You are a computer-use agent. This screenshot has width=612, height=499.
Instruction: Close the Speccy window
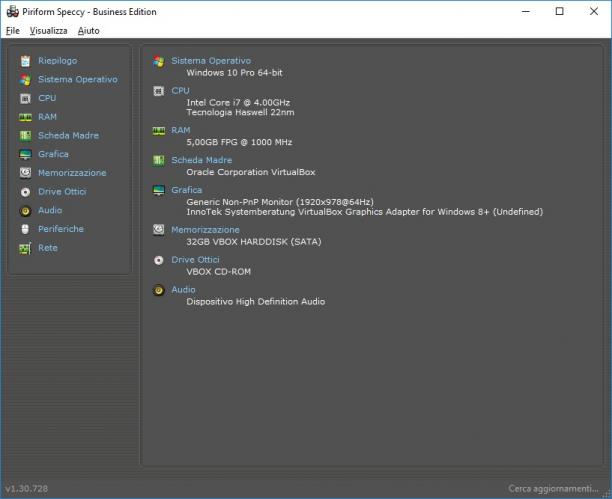point(594,12)
